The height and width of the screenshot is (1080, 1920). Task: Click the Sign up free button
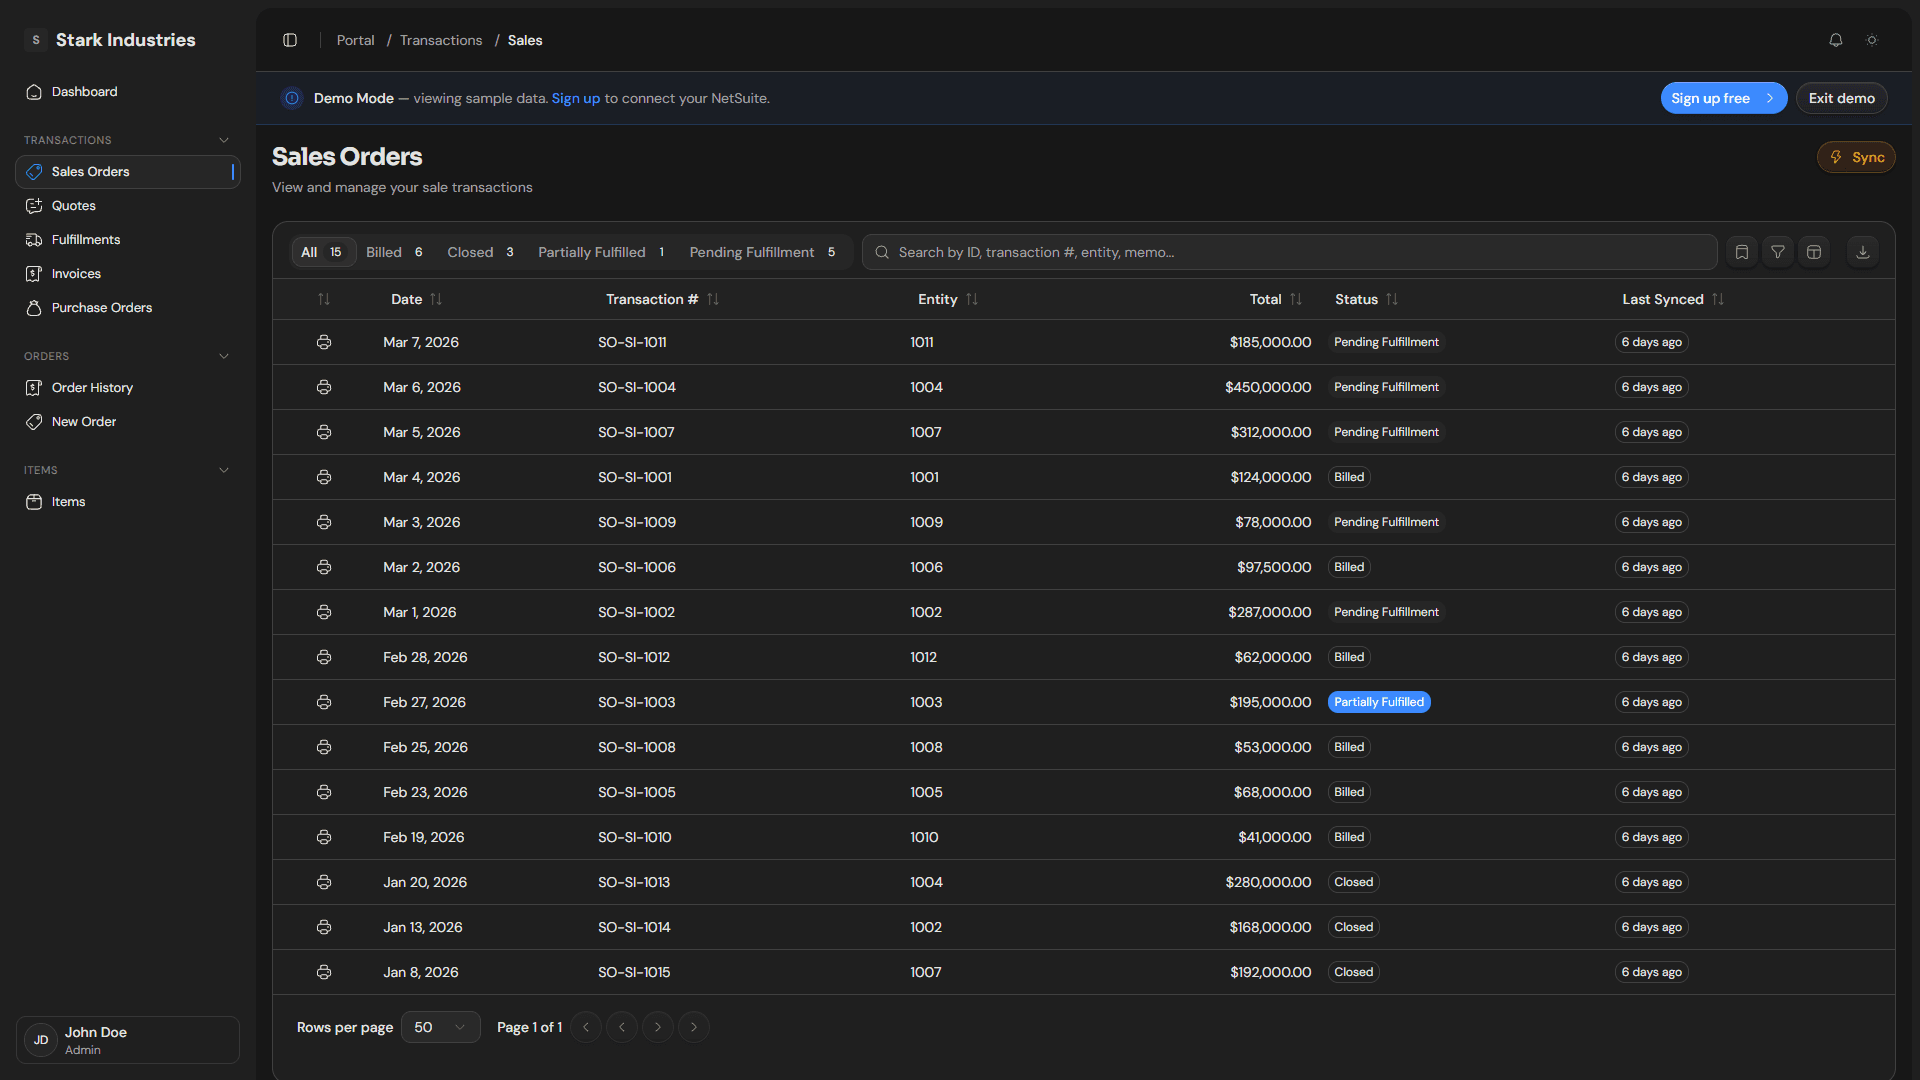1722,98
